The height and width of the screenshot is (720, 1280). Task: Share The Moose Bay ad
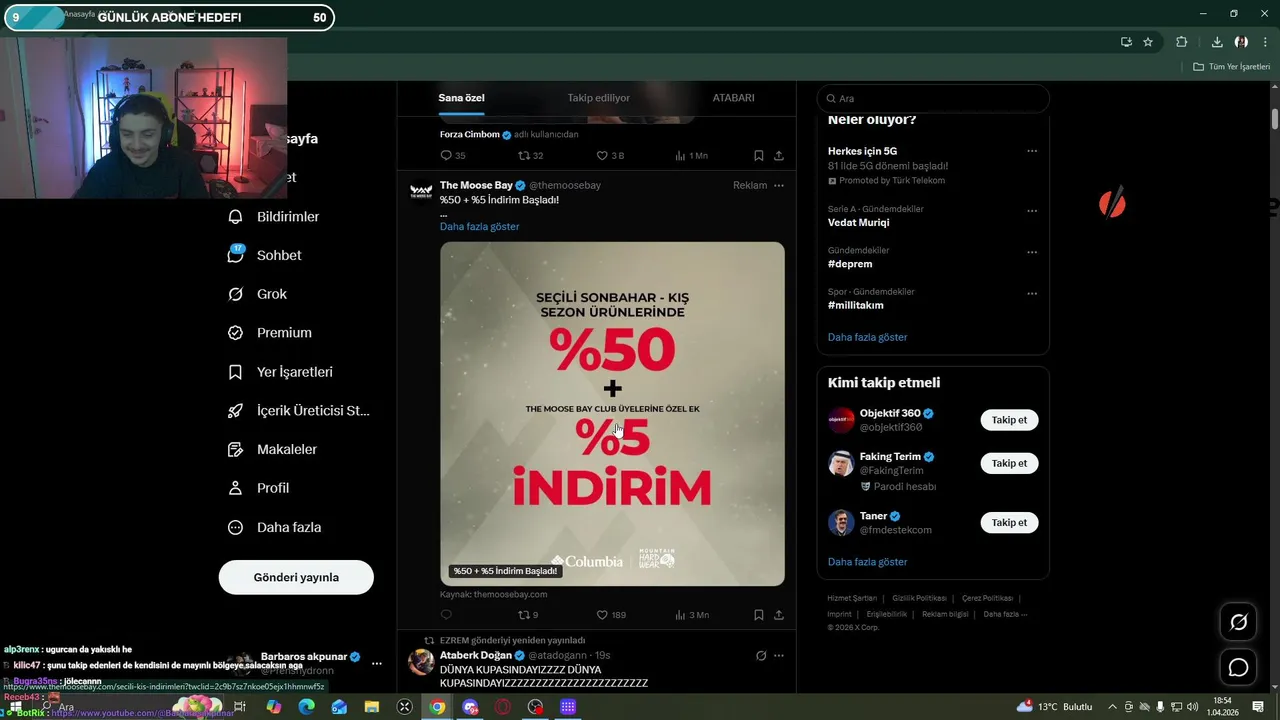(779, 615)
